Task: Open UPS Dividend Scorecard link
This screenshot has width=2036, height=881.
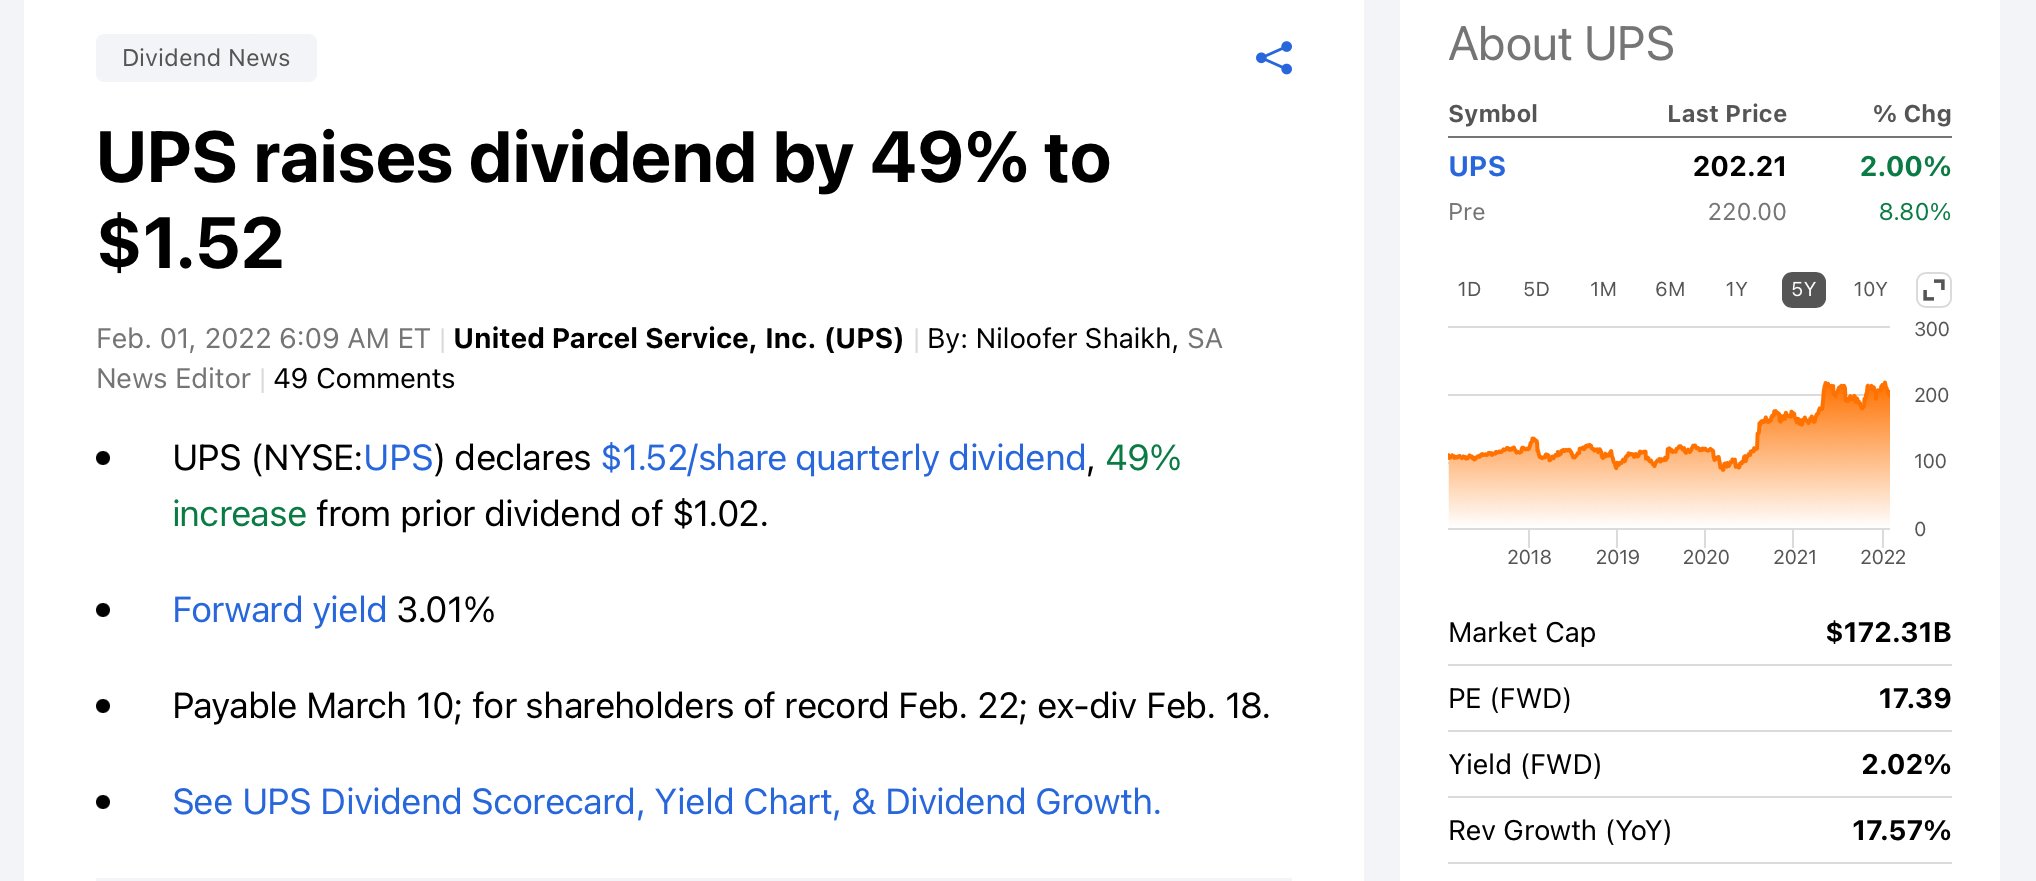Action: pyautogui.click(x=666, y=802)
